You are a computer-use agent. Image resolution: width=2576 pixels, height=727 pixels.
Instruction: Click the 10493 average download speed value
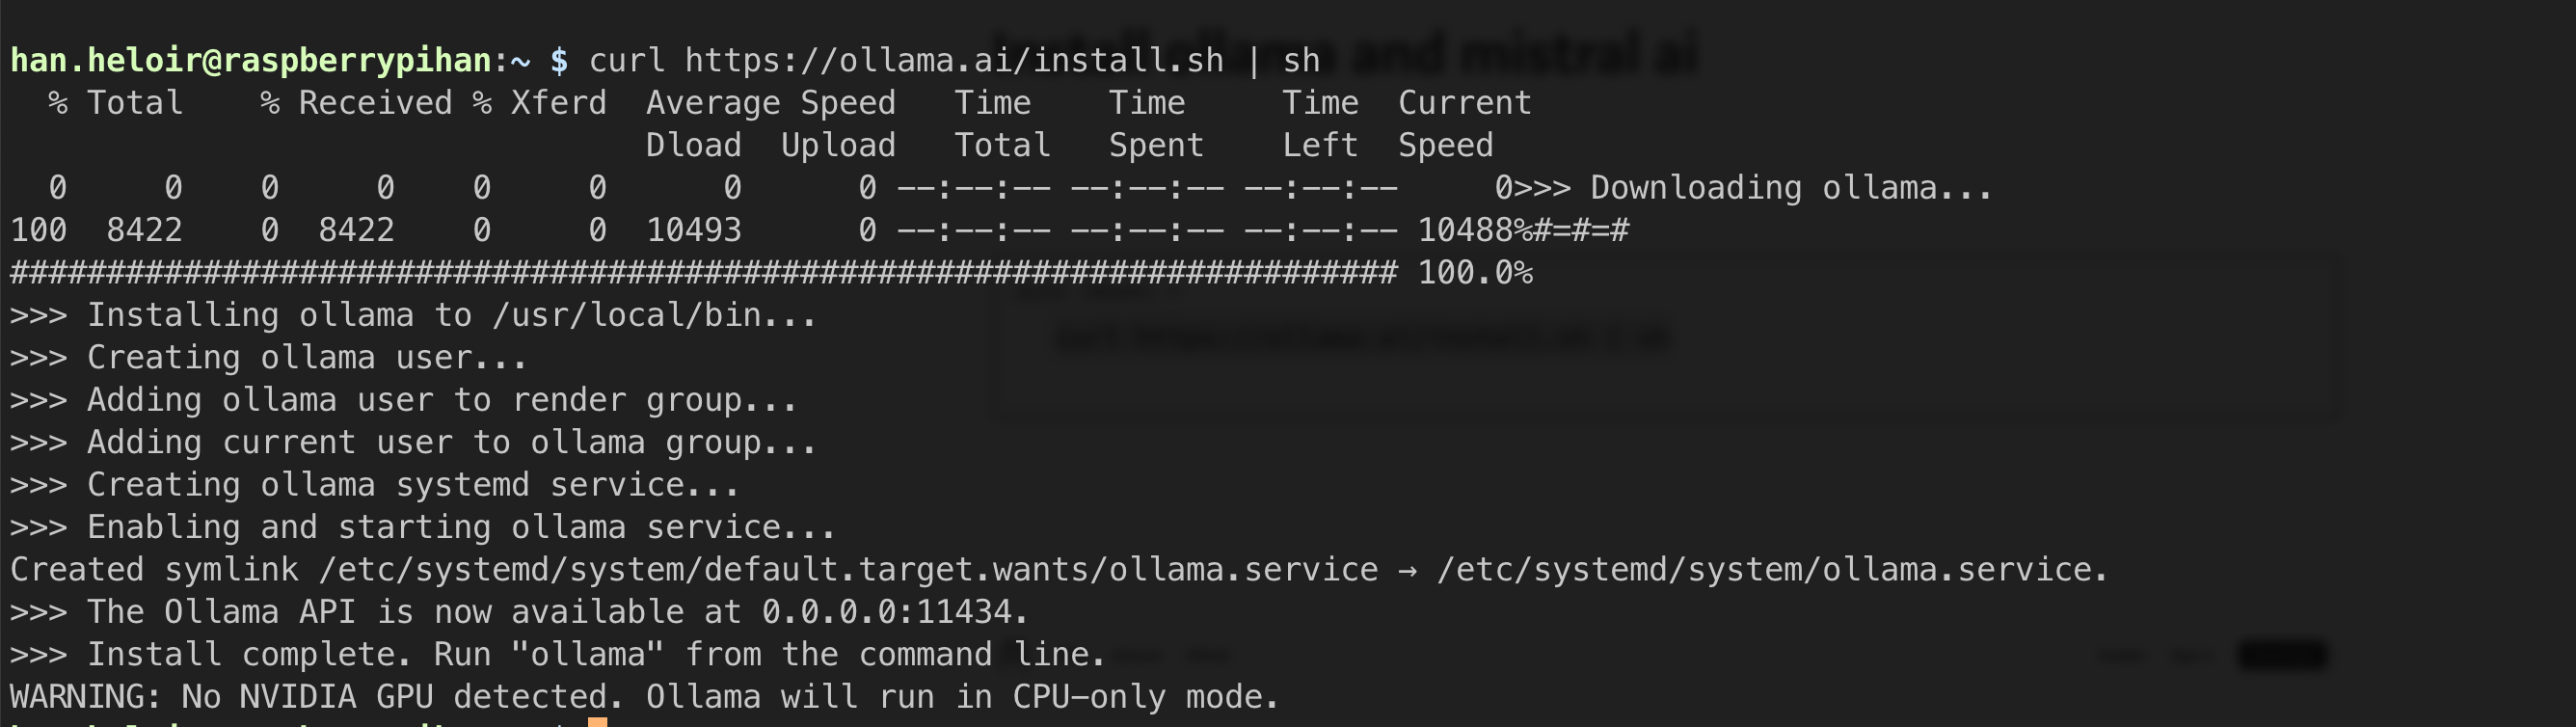click(x=694, y=231)
